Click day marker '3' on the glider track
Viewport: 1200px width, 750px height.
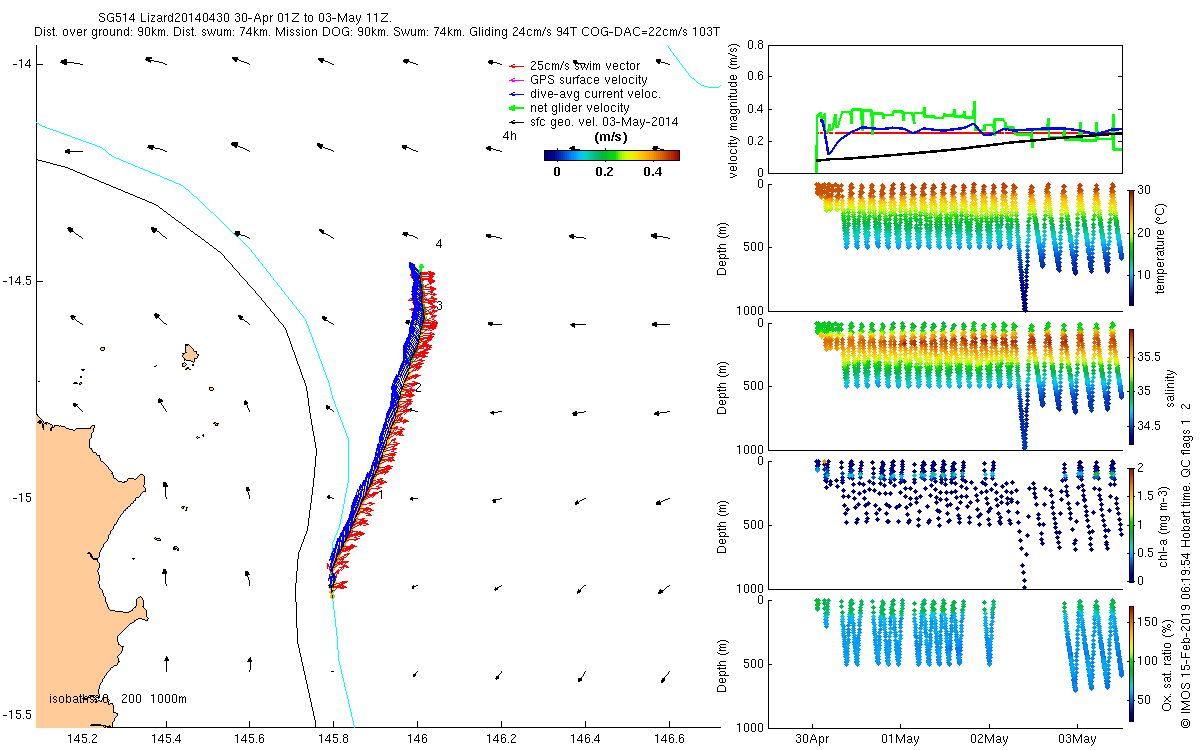[439, 305]
